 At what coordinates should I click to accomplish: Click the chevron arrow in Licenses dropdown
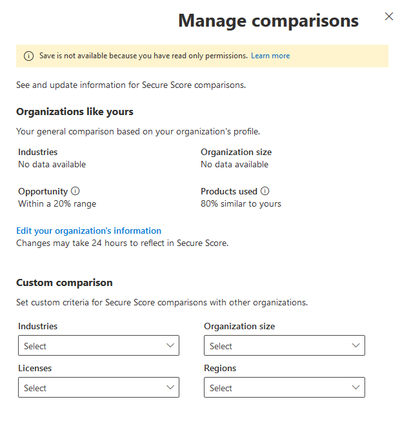170,387
